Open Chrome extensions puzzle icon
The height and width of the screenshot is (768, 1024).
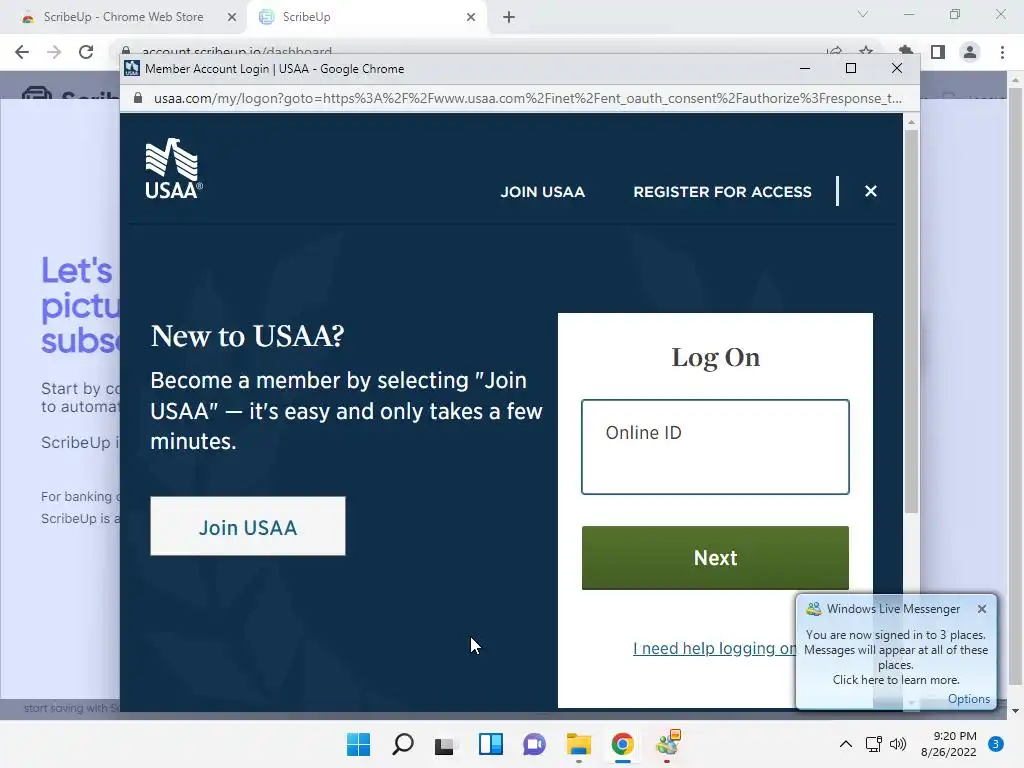coord(905,52)
